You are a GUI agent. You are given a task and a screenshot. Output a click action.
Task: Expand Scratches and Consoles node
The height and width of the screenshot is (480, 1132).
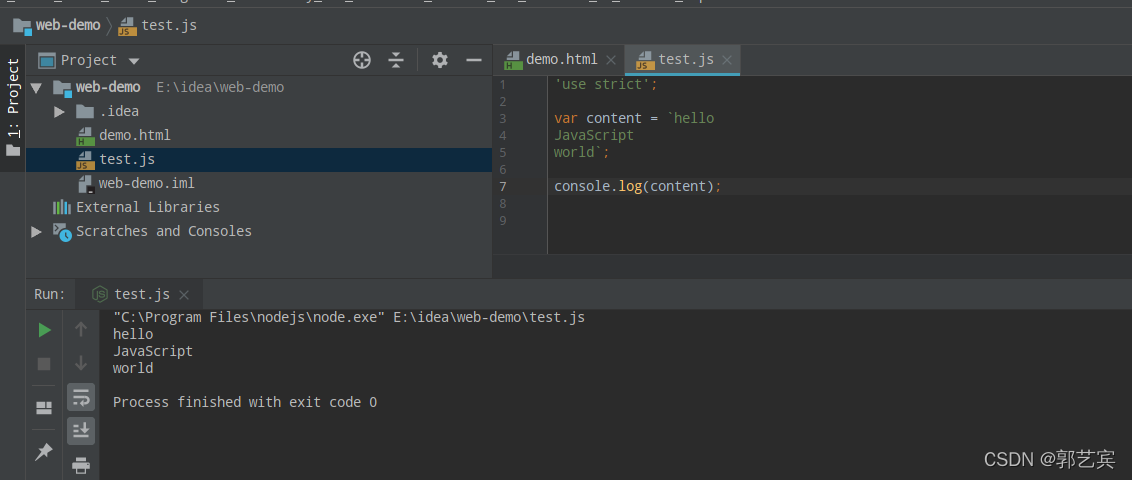tap(36, 232)
